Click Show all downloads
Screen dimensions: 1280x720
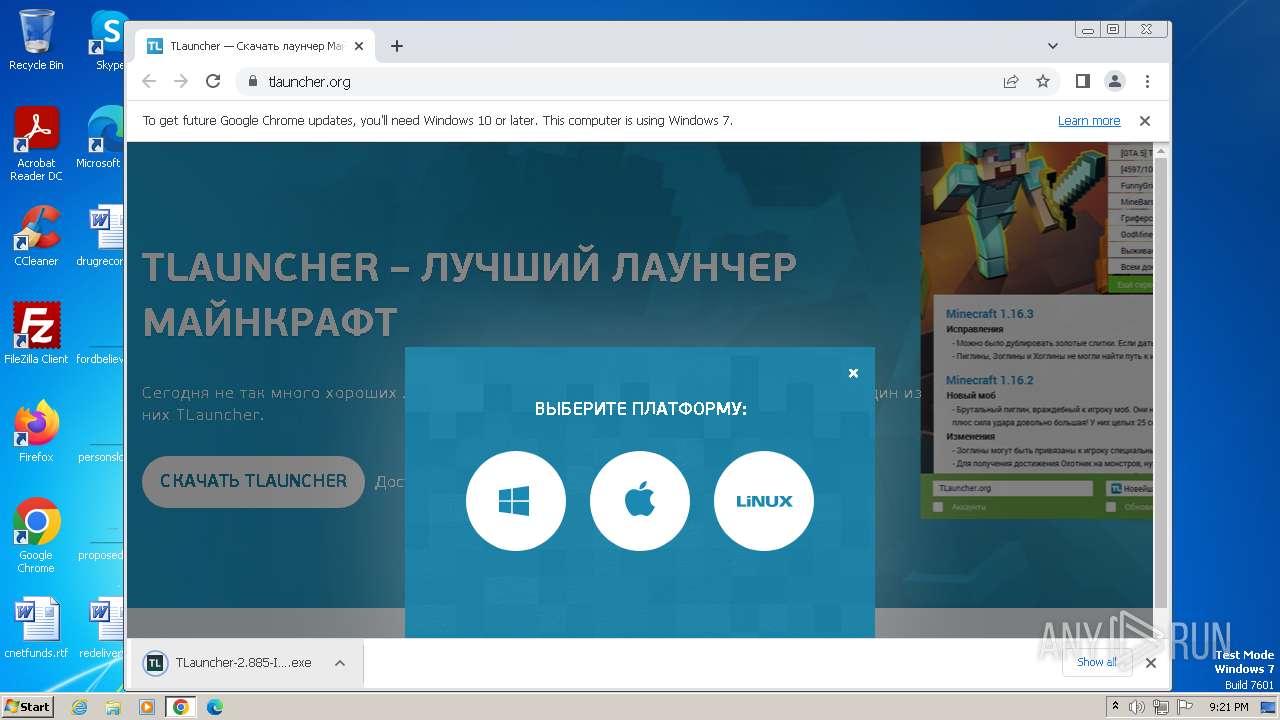click(1097, 662)
